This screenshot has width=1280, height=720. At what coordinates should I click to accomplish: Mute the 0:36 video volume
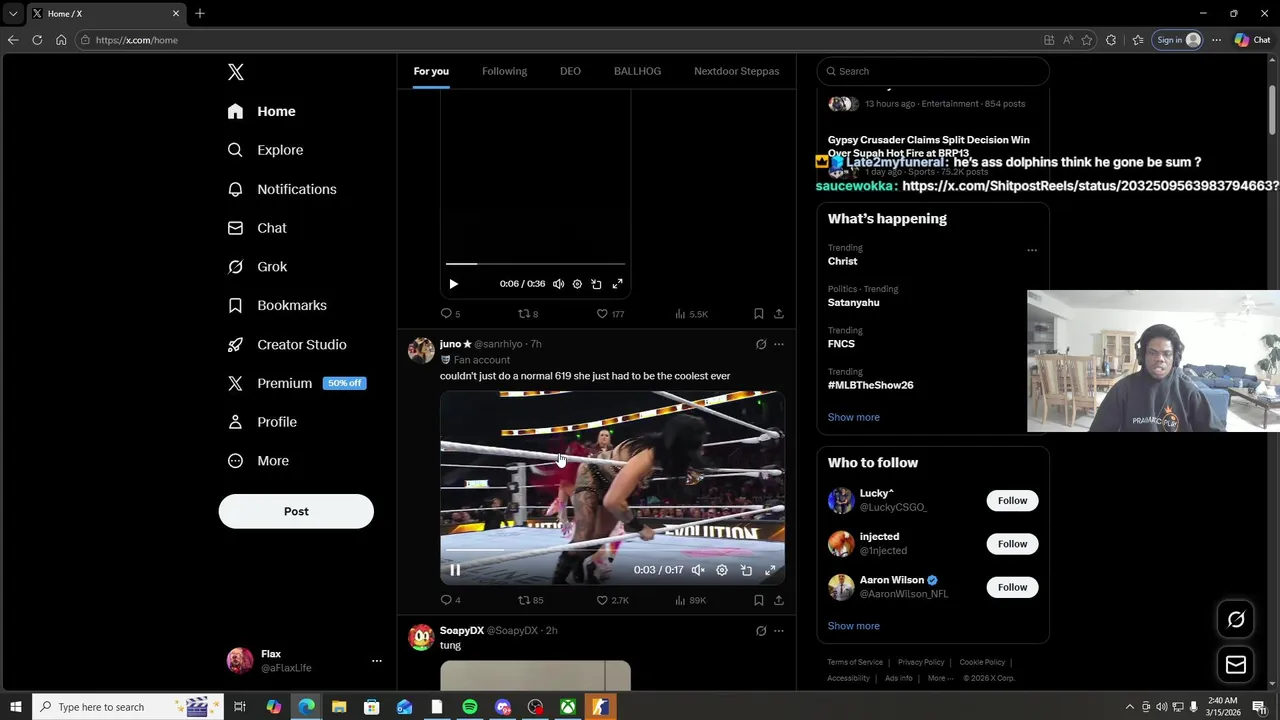(x=558, y=284)
